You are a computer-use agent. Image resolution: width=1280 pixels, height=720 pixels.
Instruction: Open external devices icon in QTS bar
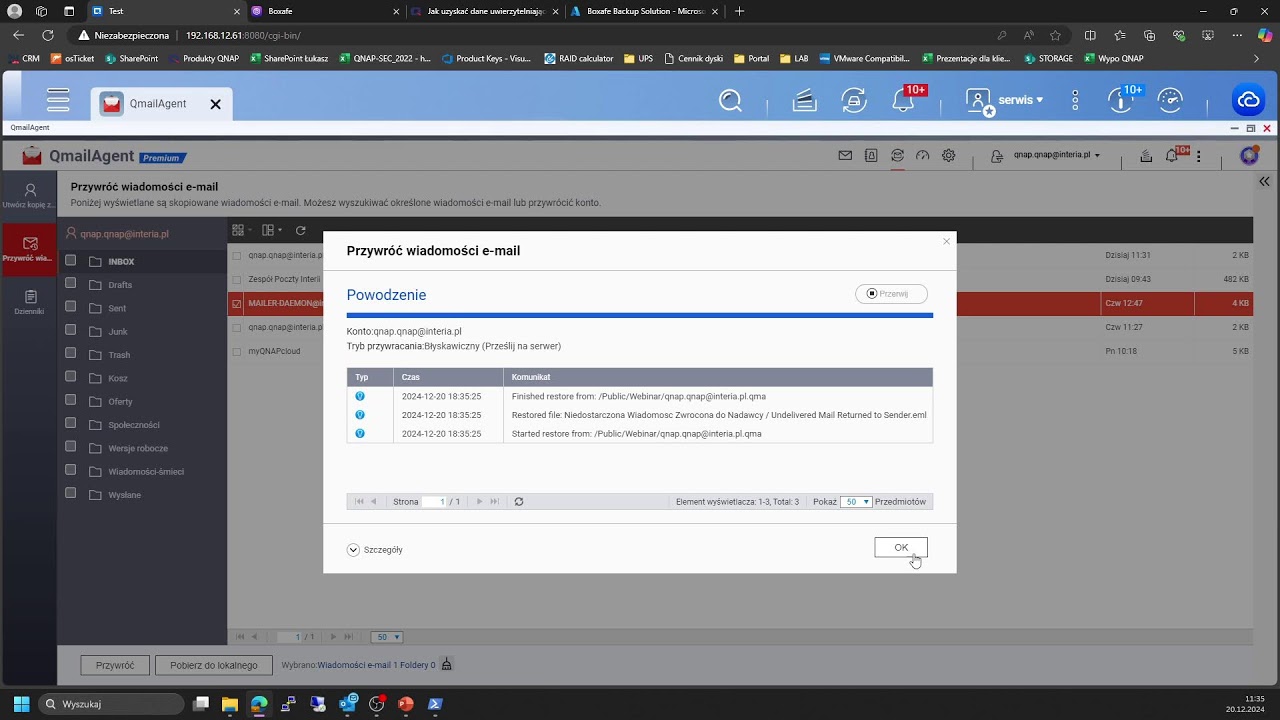(x=853, y=100)
